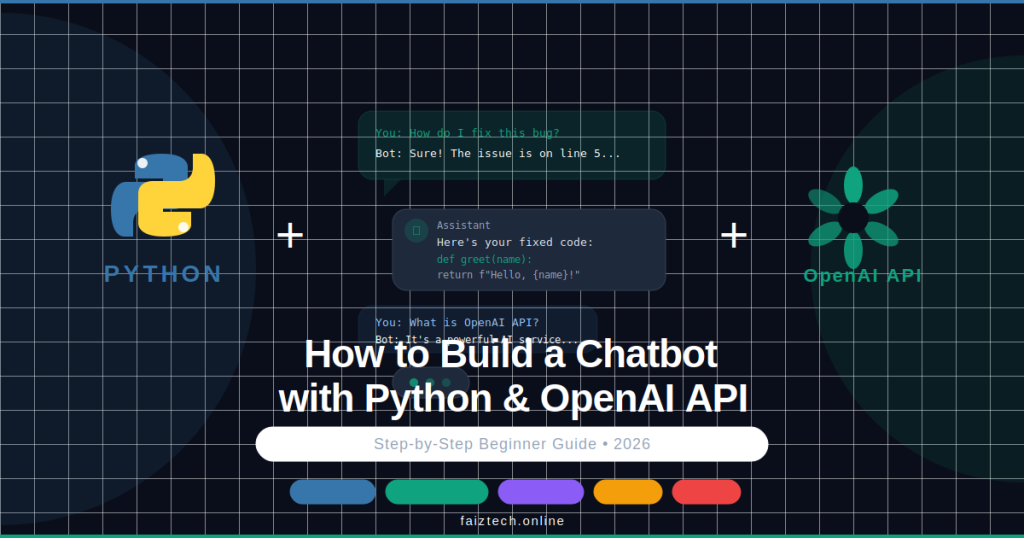Click "with Python & OpenAI API" headline line
Viewport: 1024px width, 538px height.
[513, 398]
